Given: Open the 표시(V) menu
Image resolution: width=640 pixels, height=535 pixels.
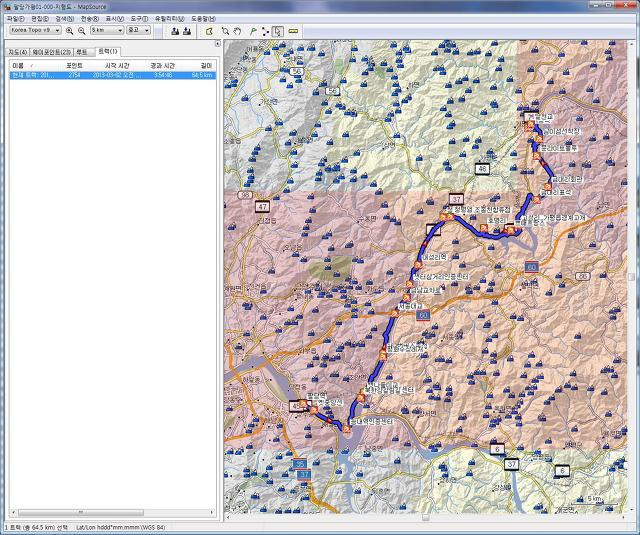Looking at the screenshot, I should [114, 19].
